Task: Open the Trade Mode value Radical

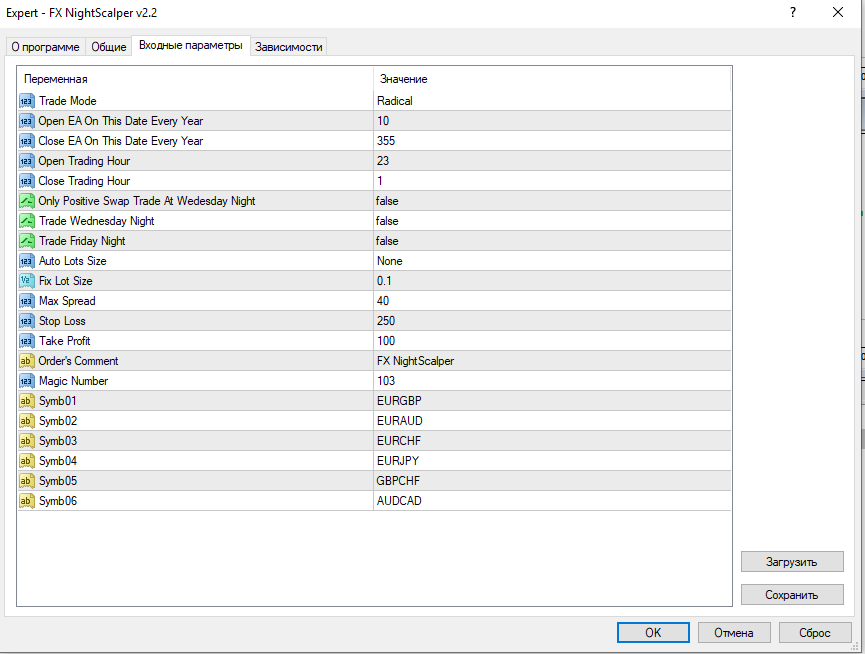Action: click(x=552, y=101)
